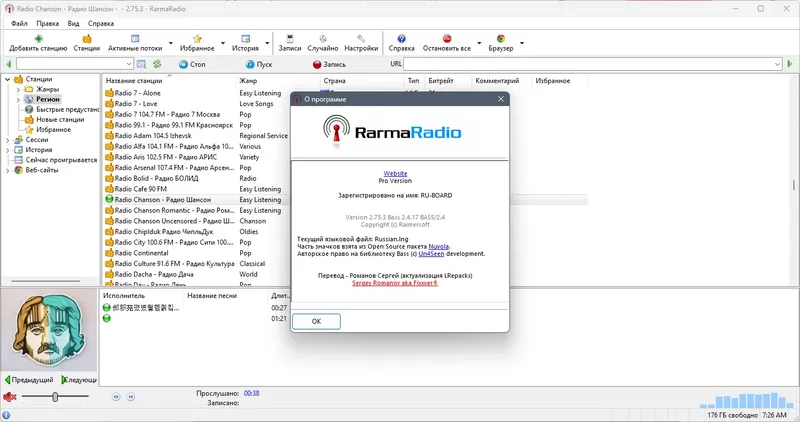Click Остановить все stop-all icon
Image resolution: width=800 pixels, height=422 pixels.
coord(447,39)
